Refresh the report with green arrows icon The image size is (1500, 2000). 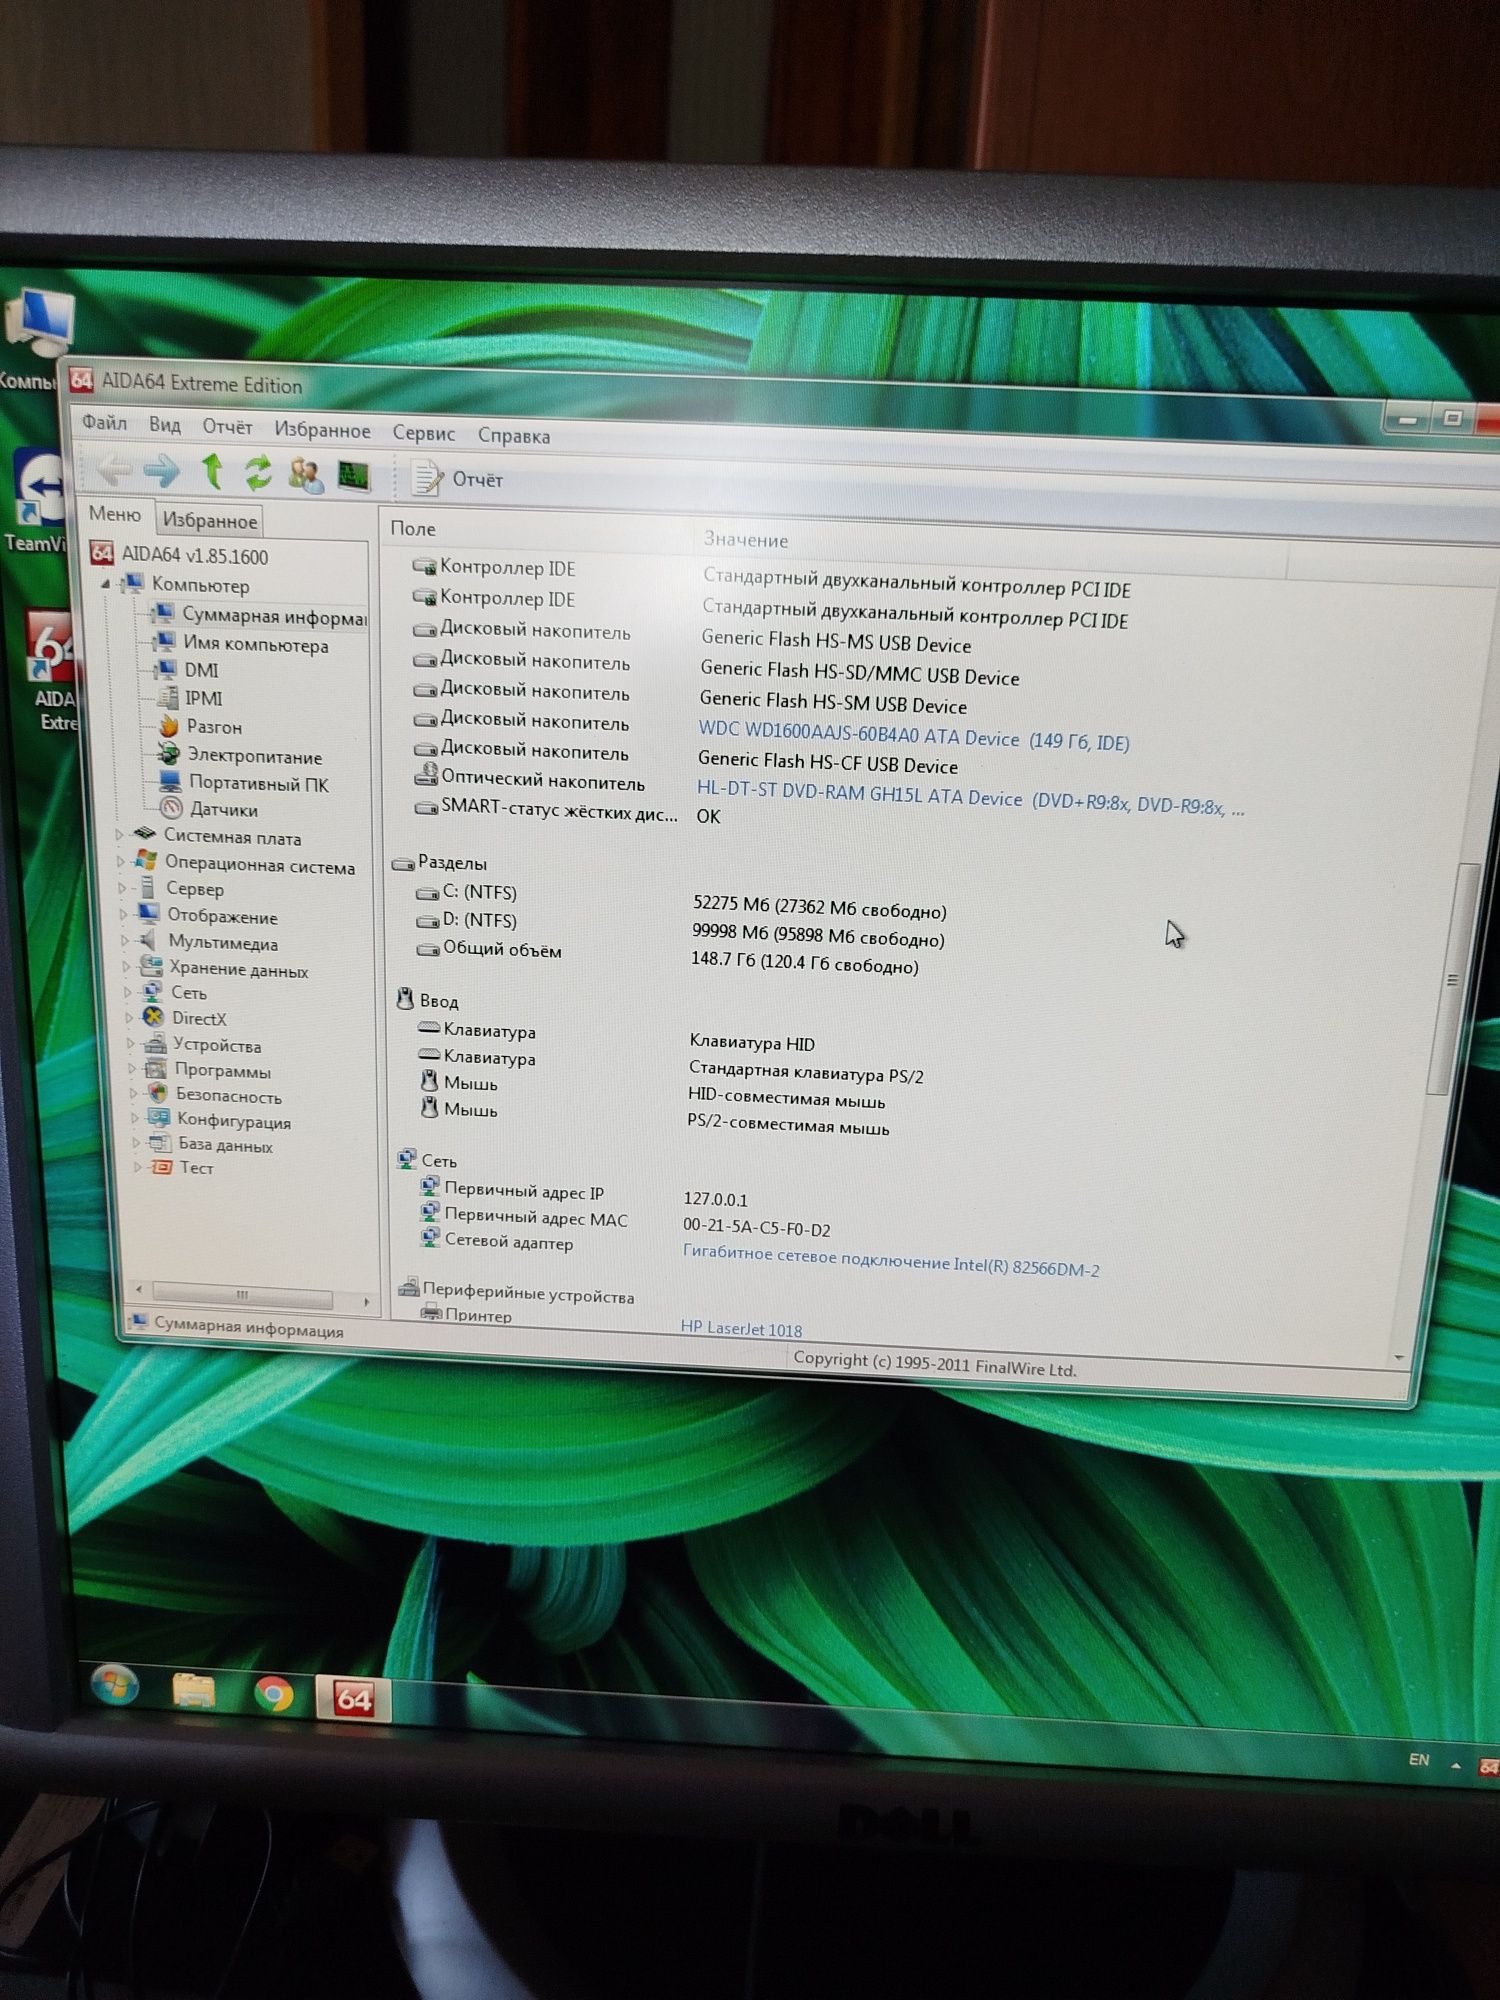coord(258,472)
